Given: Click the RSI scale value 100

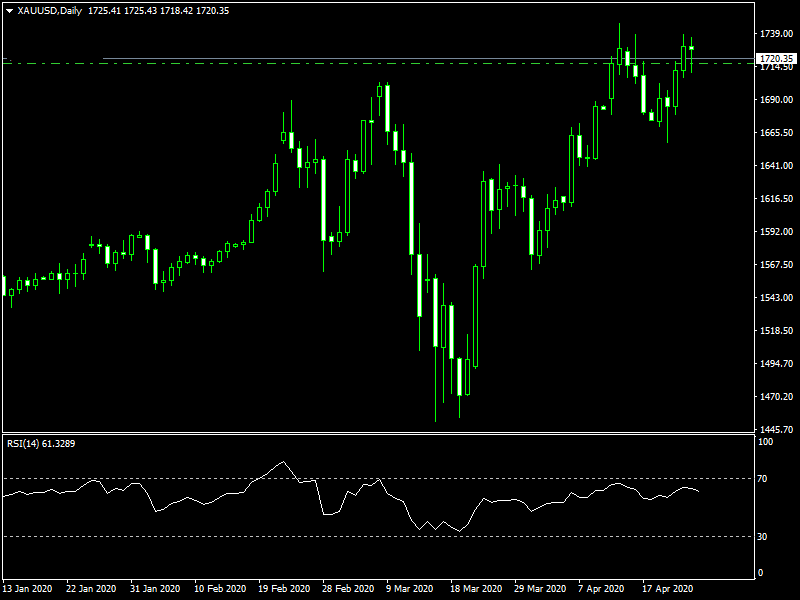Looking at the screenshot, I should pos(765,442).
